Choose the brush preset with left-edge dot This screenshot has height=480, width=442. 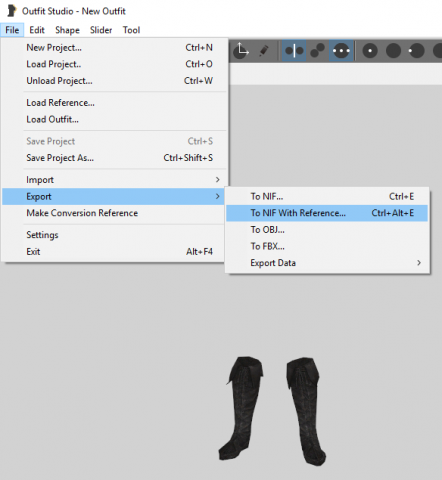coord(416,51)
